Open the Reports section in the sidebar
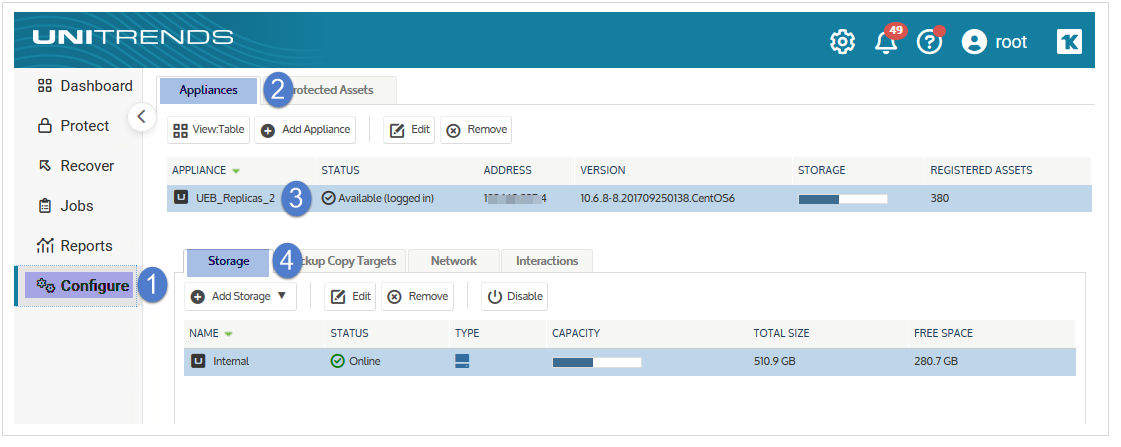 pos(75,246)
